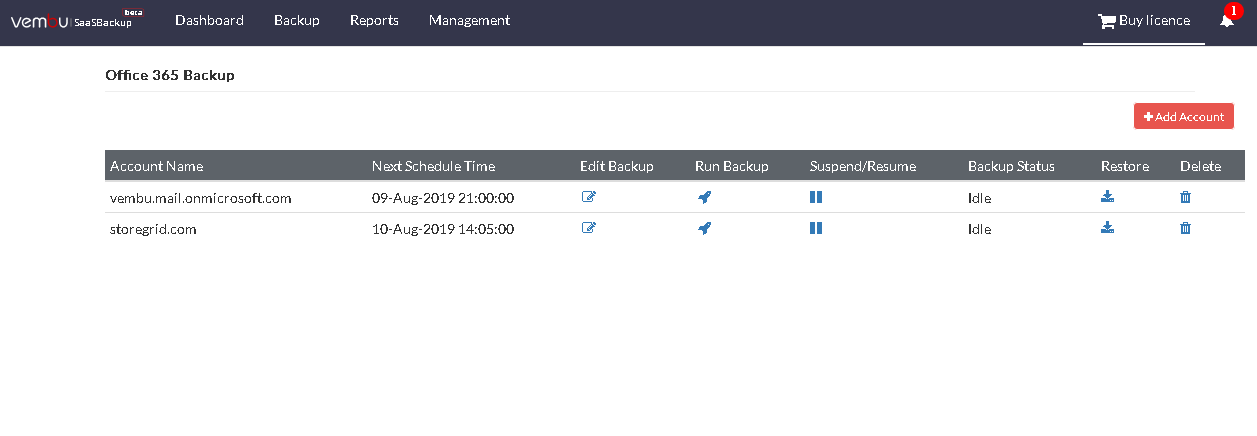Restore data for vembu.mail.onmicrosoft.com

coord(1108,197)
